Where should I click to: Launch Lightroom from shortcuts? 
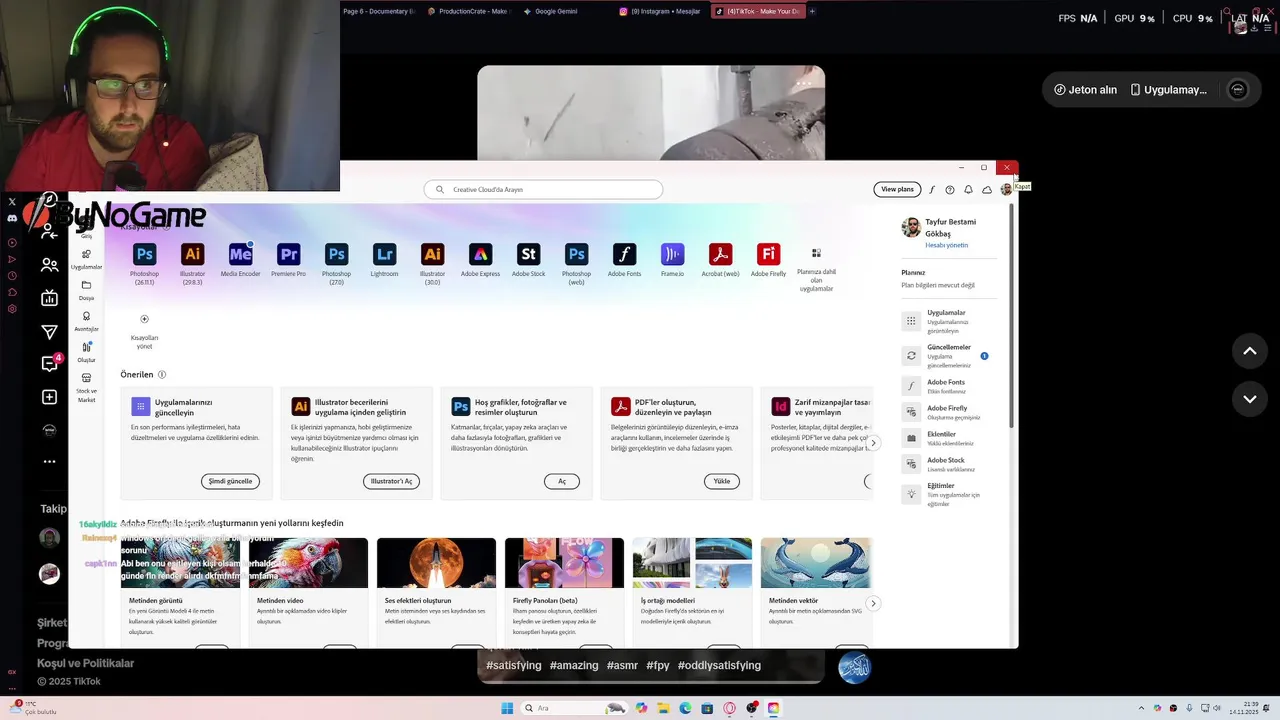tap(384, 254)
